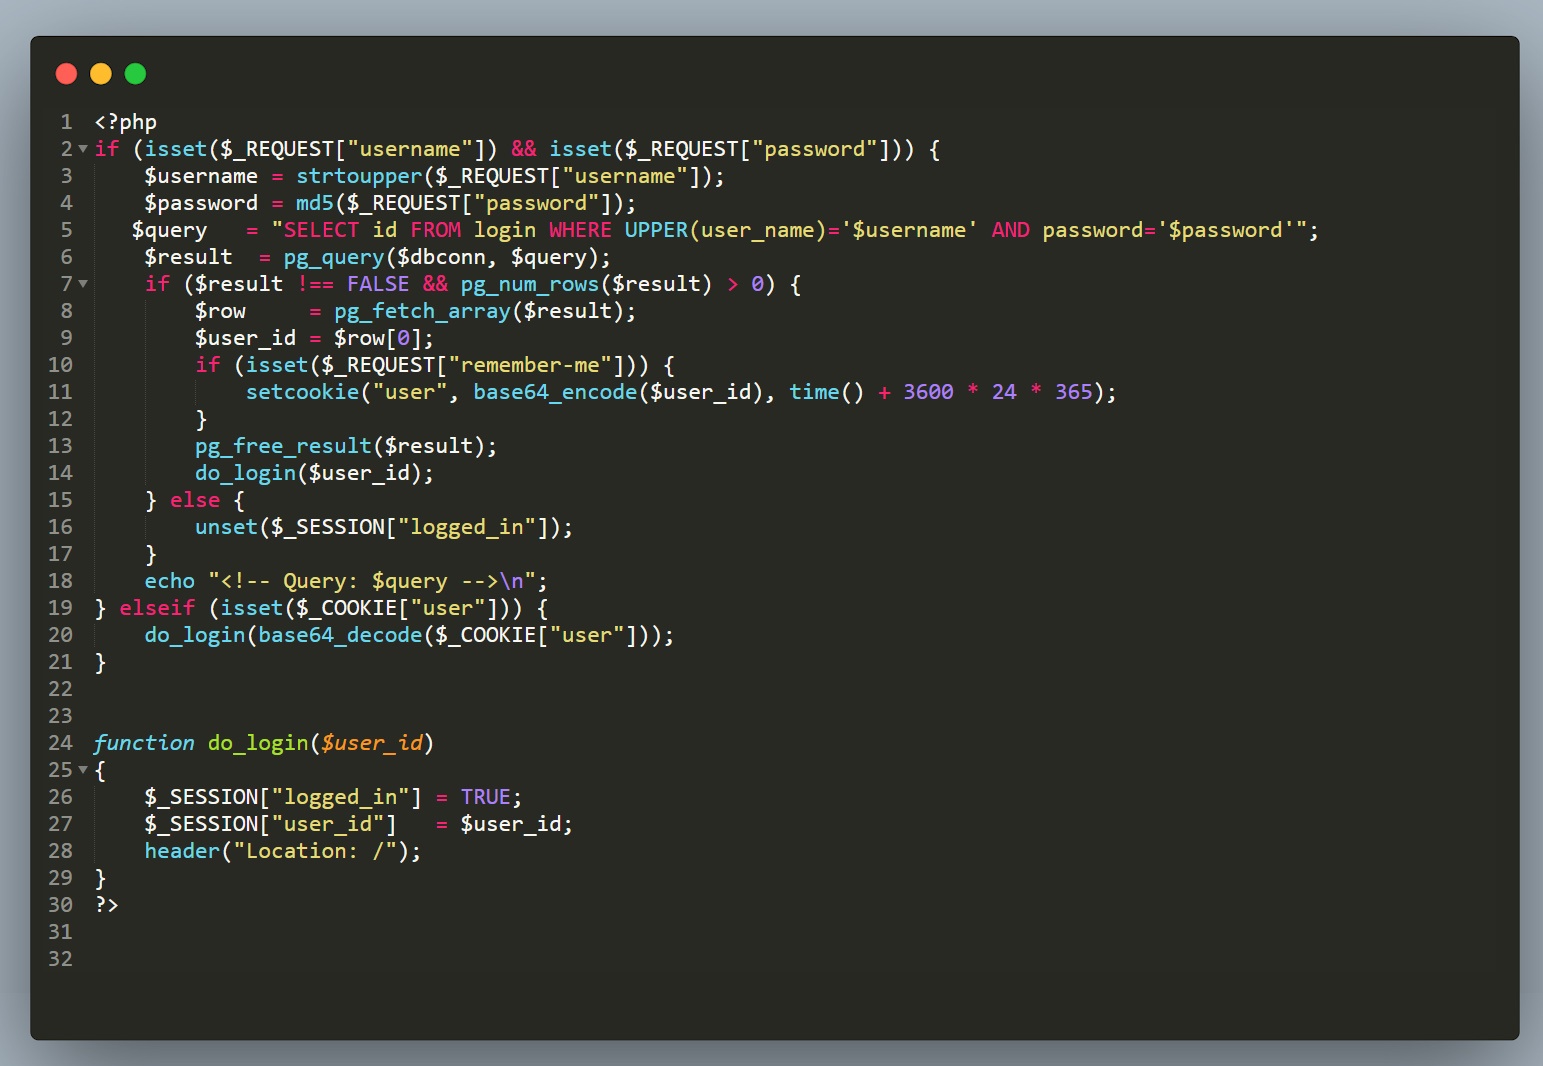Click the pg_free_result function name
Image resolution: width=1543 pixels, height=1066 pixels.
[283, 446]
